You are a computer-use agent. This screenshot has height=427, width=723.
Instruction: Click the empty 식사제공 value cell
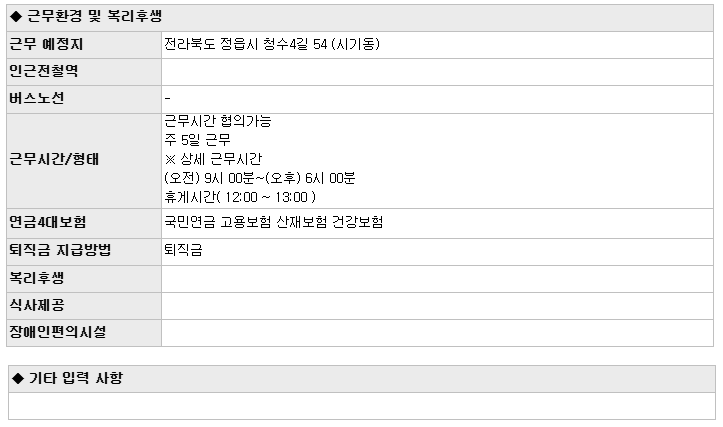[x=437, y=306]
